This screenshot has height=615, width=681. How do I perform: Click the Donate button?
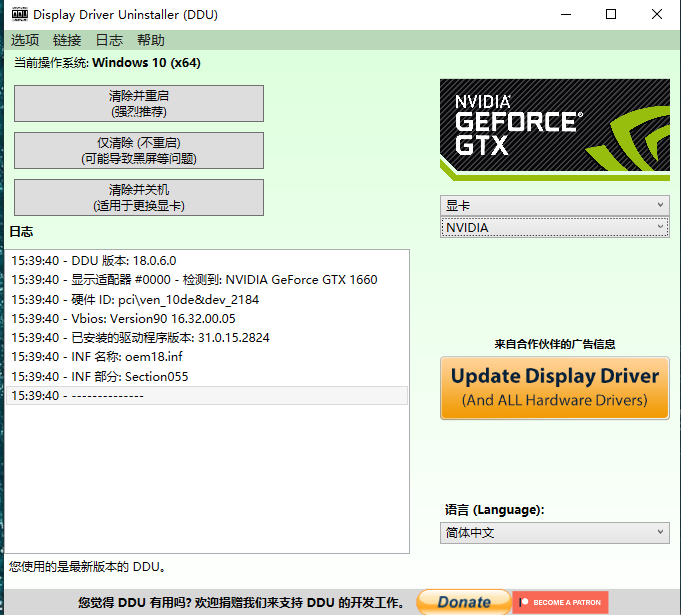pos(464,602)
